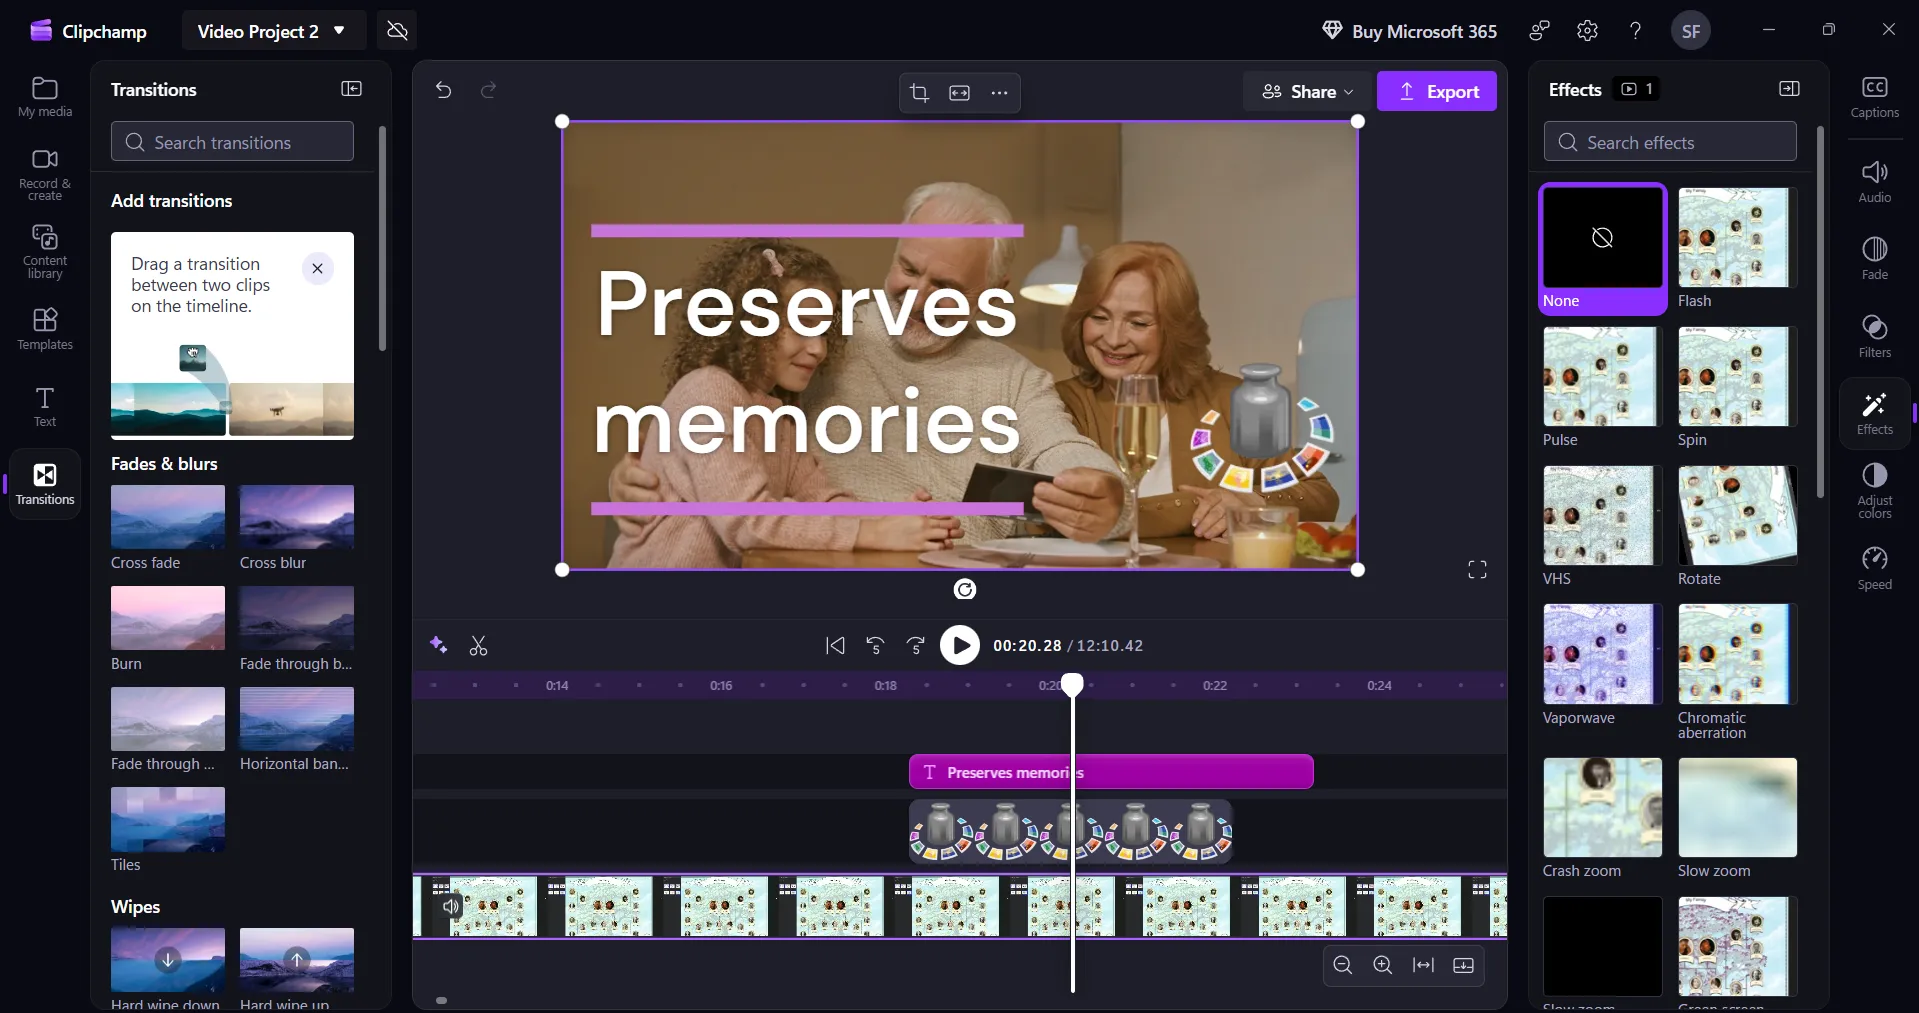Image resolution: width=1919 pixels, height=1013 pixels.
Task: Open the more options ellipsis menu
Action: tap(999, 92)
